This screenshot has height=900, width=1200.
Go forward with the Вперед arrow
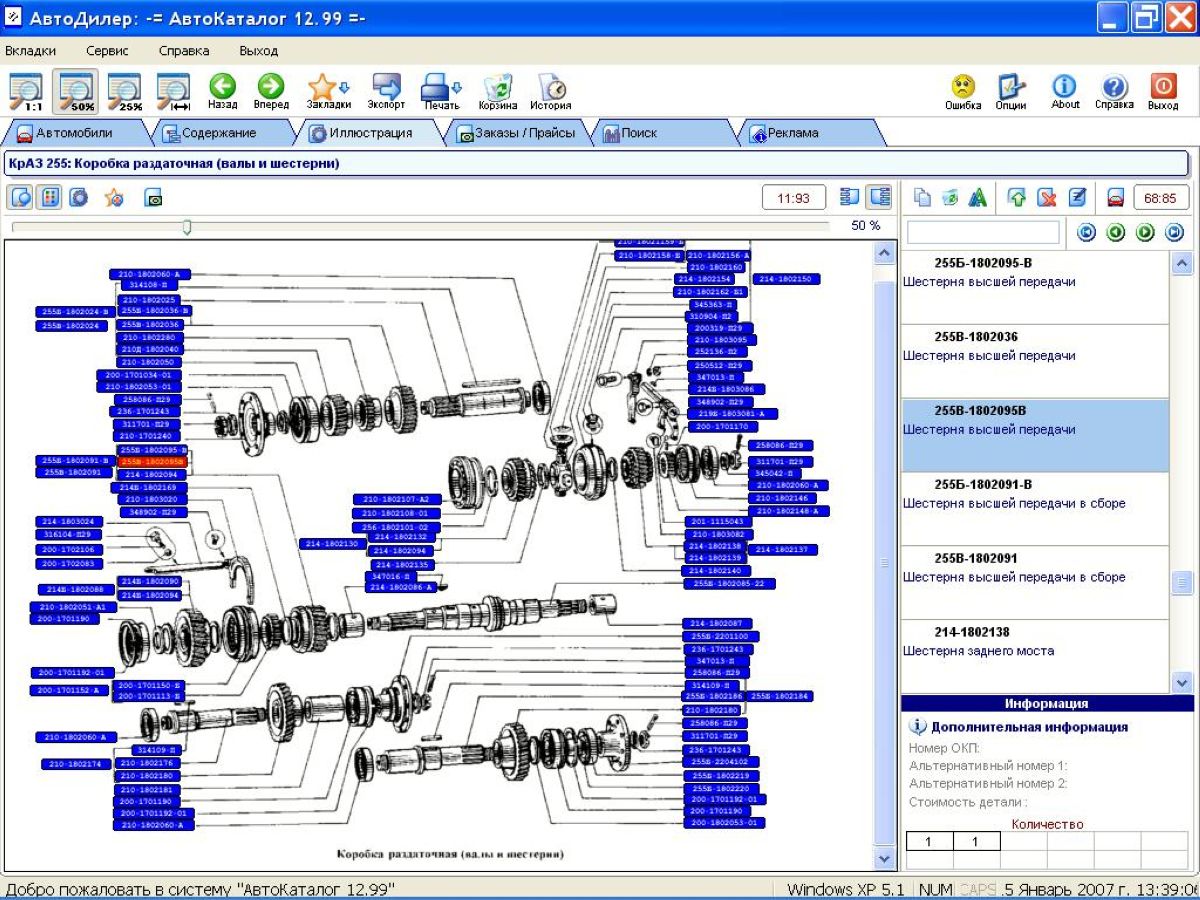point(271,92)
